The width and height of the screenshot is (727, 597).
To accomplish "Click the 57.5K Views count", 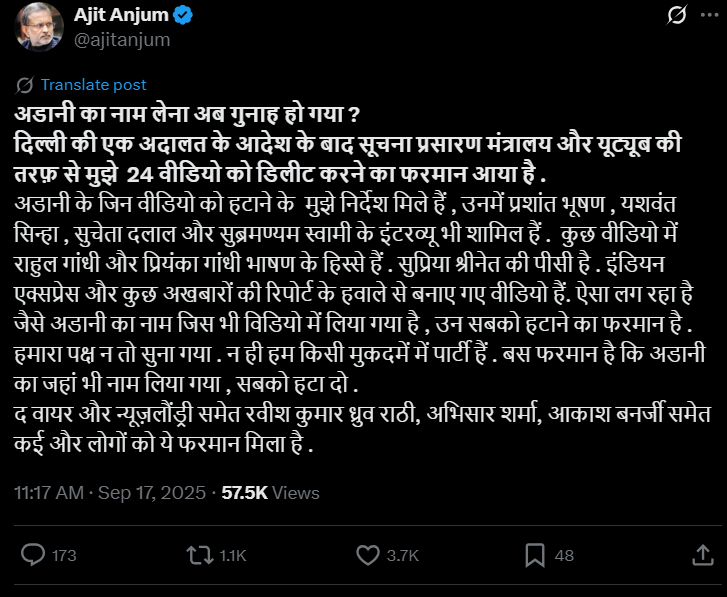I will [270, 493].
